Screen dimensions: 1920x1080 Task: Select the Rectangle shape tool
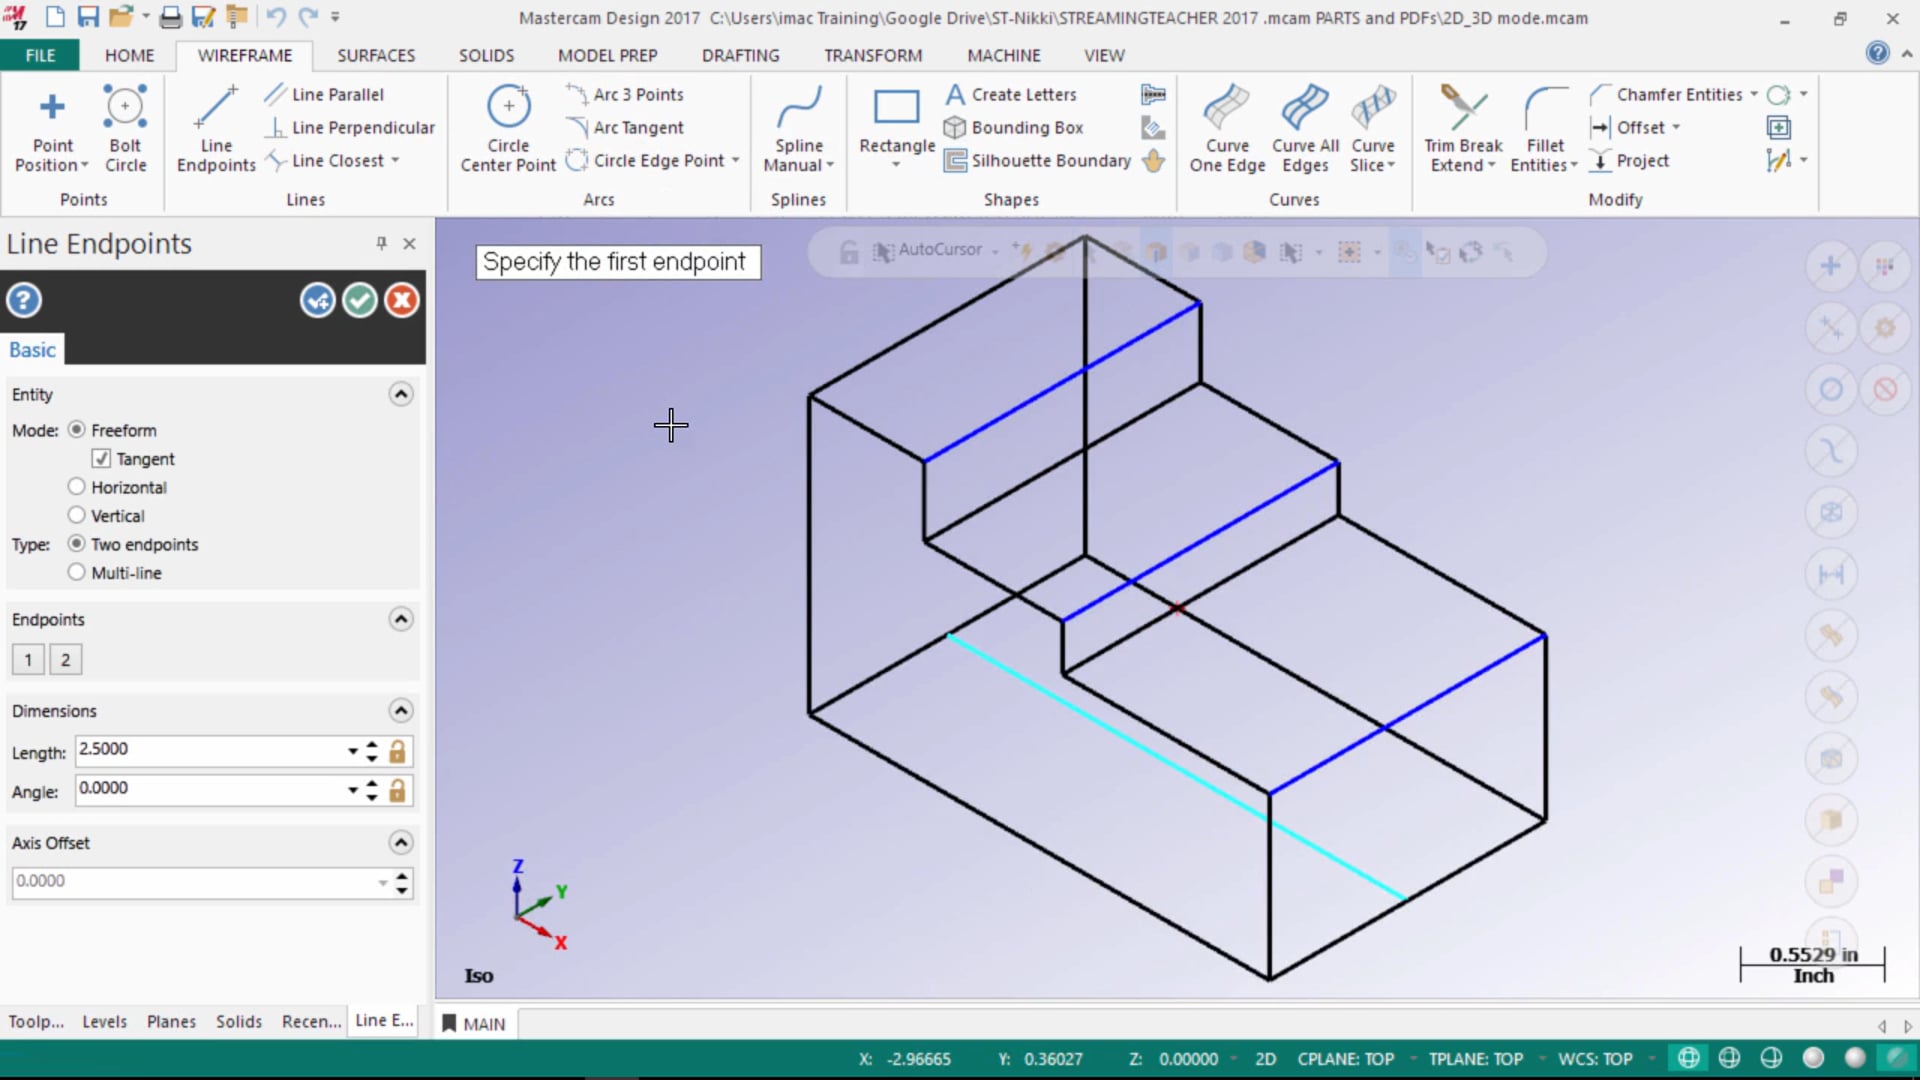tap(897, 127)
